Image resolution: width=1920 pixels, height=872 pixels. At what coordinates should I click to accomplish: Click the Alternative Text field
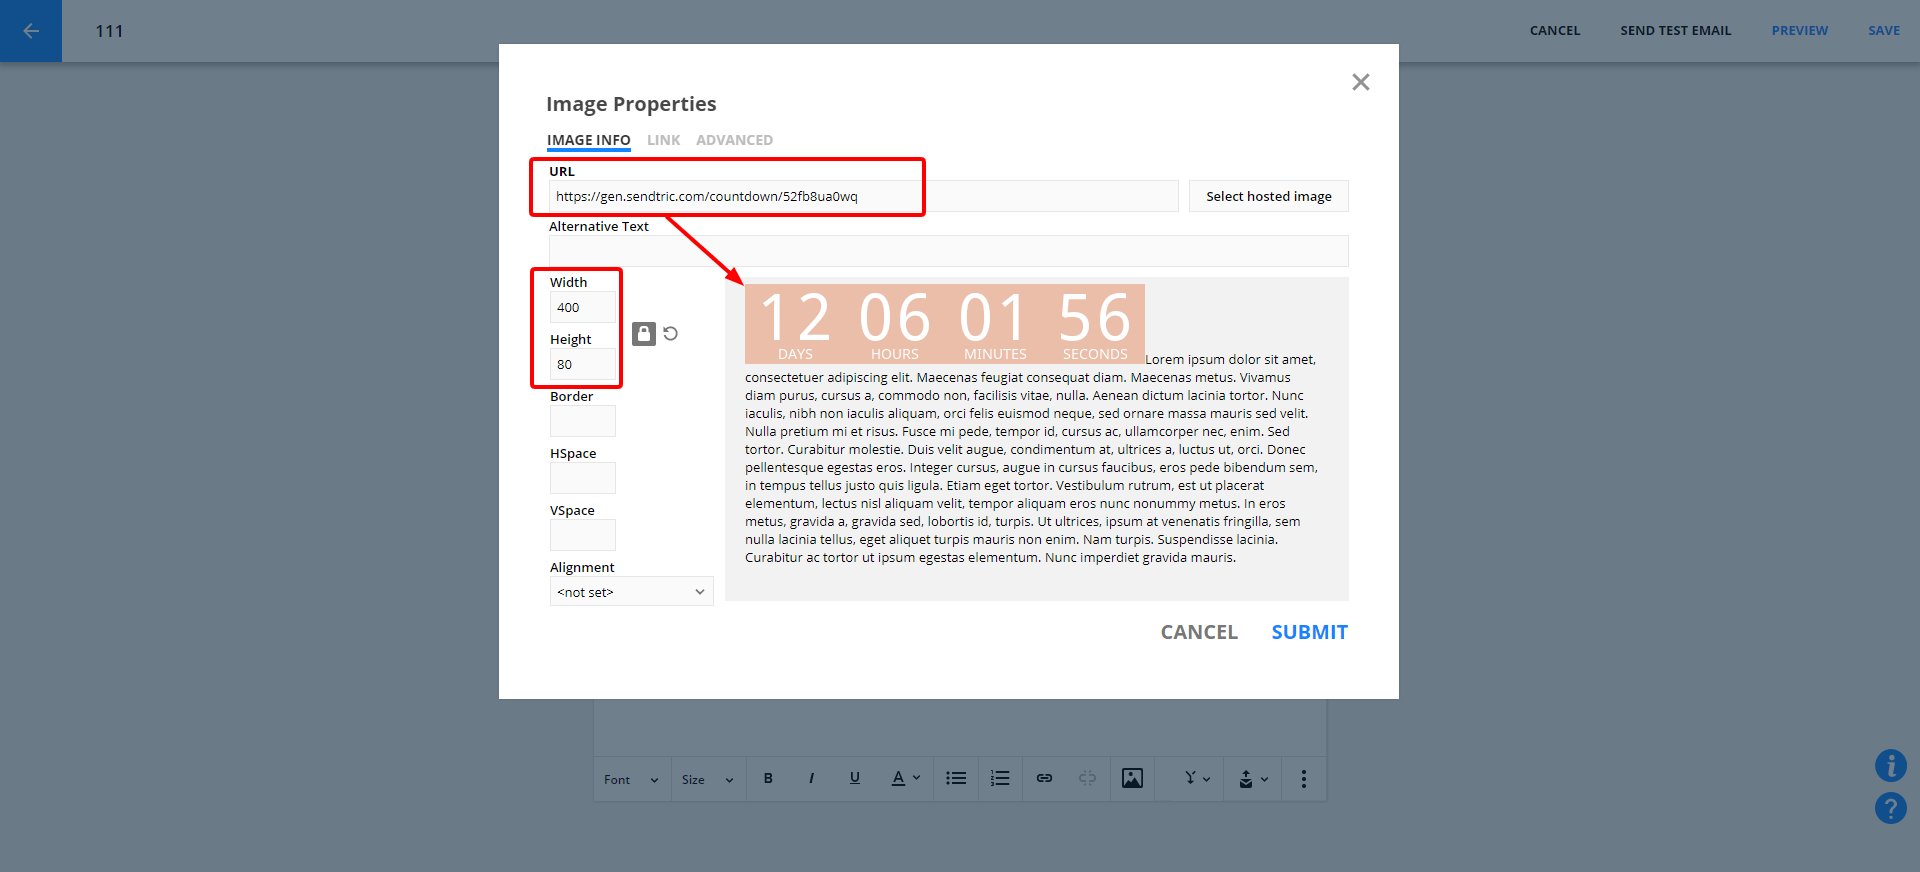pyautogui.click(x=948, y=251)
